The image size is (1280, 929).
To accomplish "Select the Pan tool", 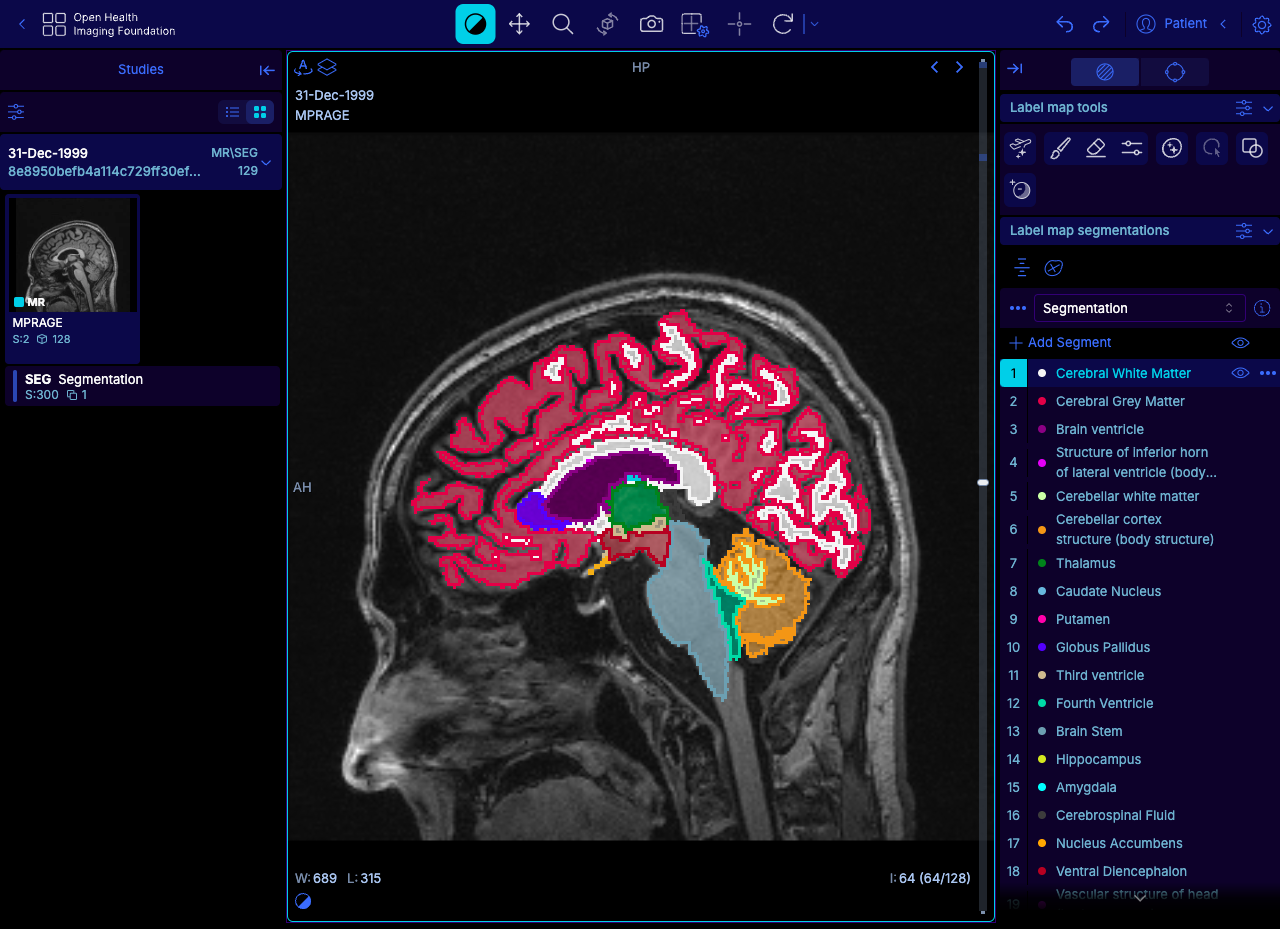I will point(519,24).
